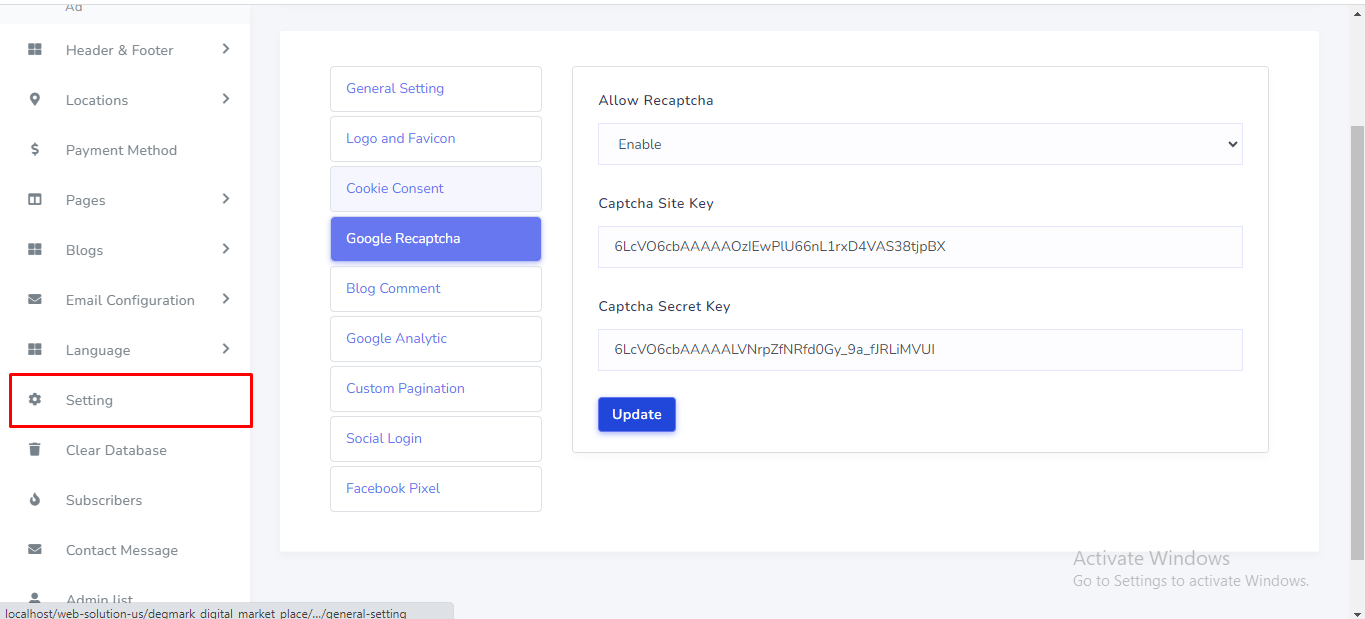The width and height of the screenshot is (1365, 619).
Task: Expand the Header & Footer chevron
Action: (x=226, y=49)
